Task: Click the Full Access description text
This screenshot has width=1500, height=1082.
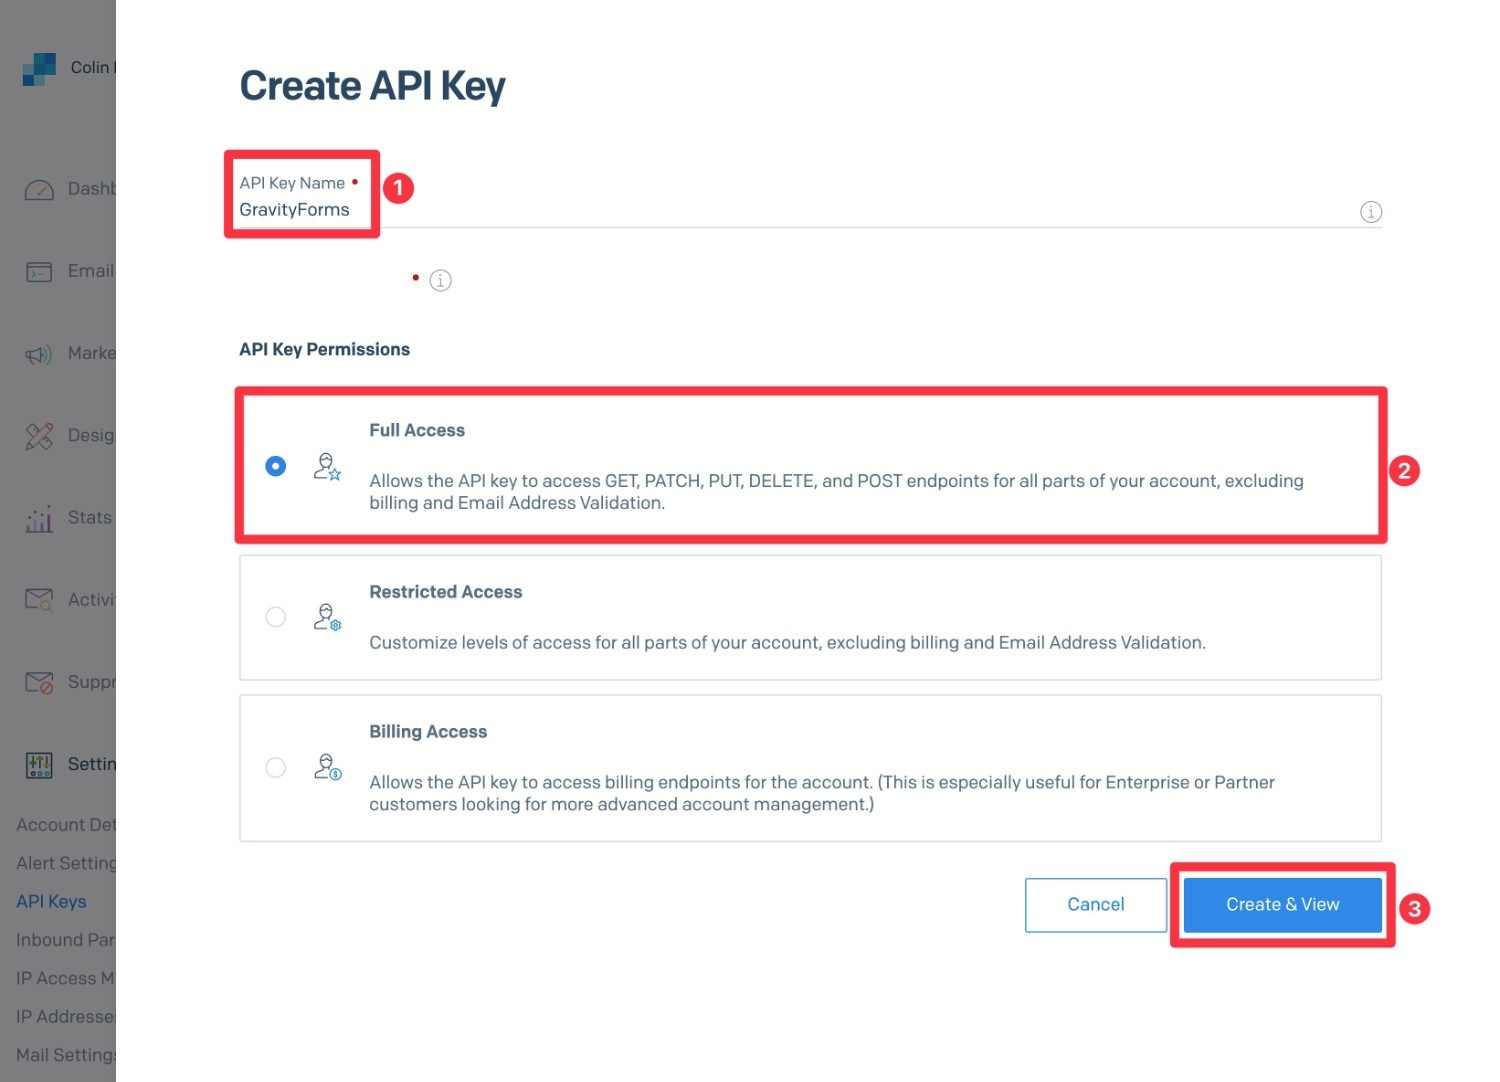Action: tap(836, 492)
